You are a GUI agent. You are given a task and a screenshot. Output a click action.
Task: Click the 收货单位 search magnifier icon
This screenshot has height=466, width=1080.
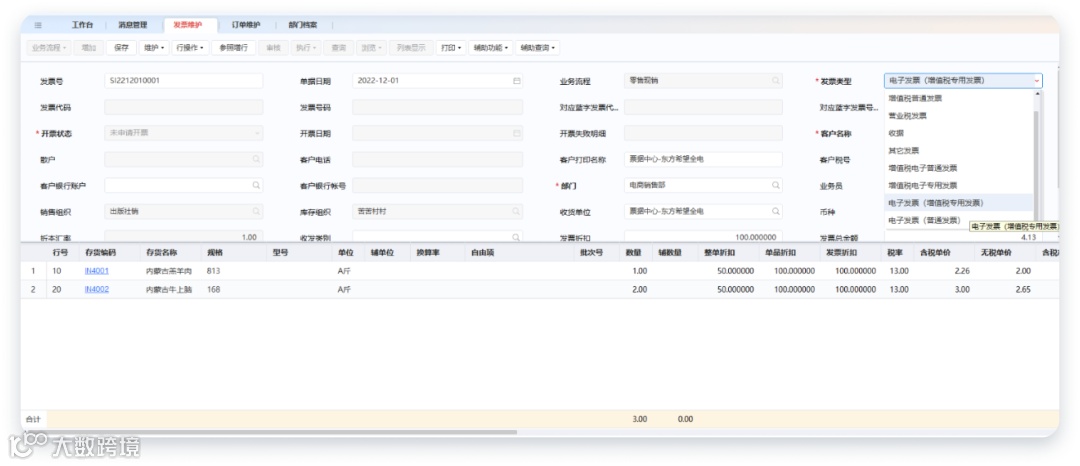coord(776,211)
